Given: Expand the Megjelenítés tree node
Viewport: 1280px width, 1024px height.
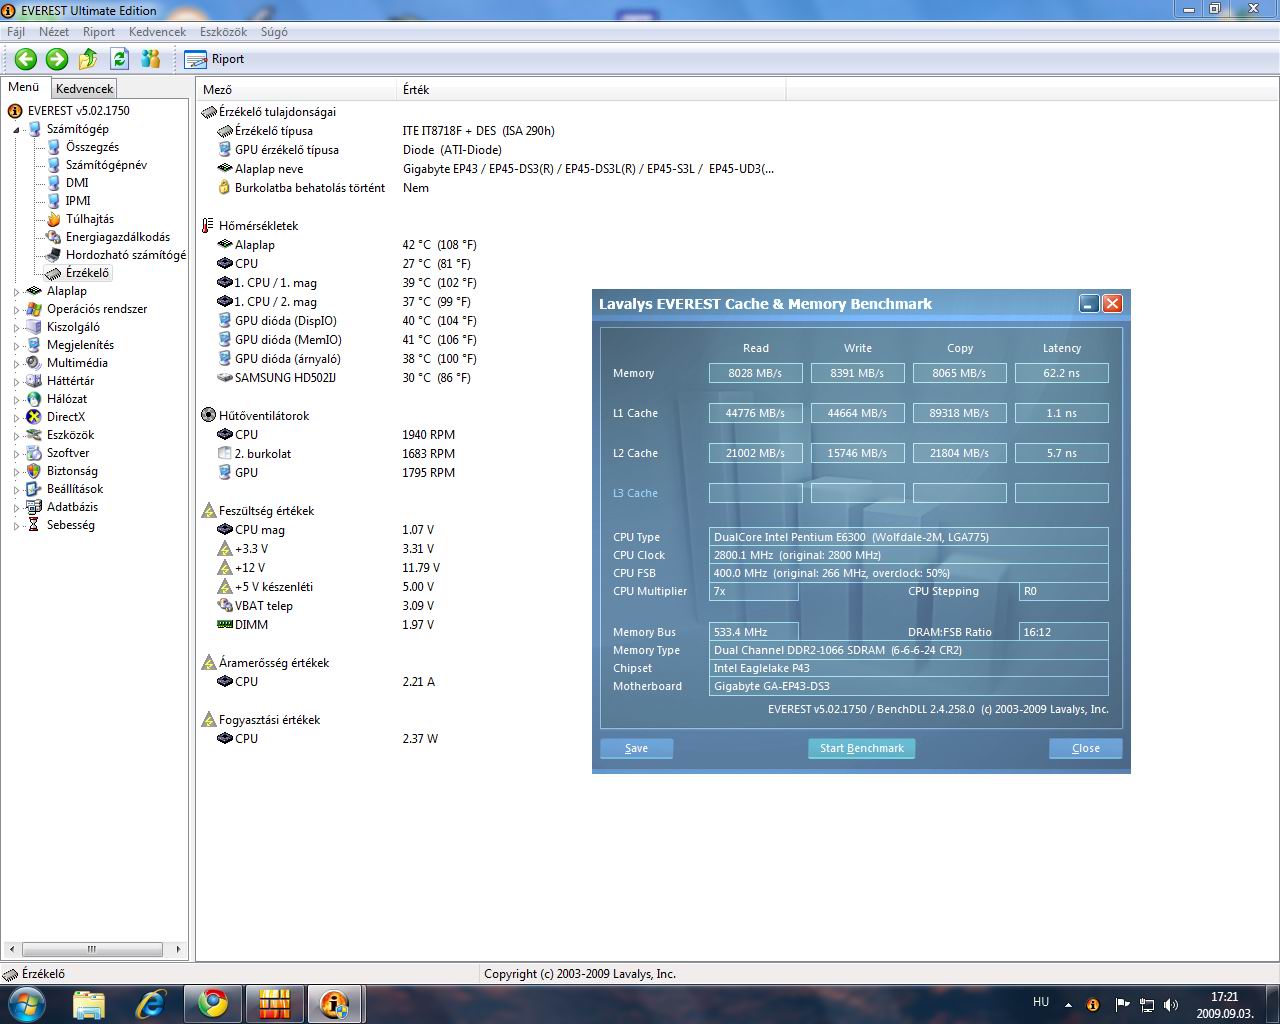Looking at the screenshot, I should tap(16, 346).
